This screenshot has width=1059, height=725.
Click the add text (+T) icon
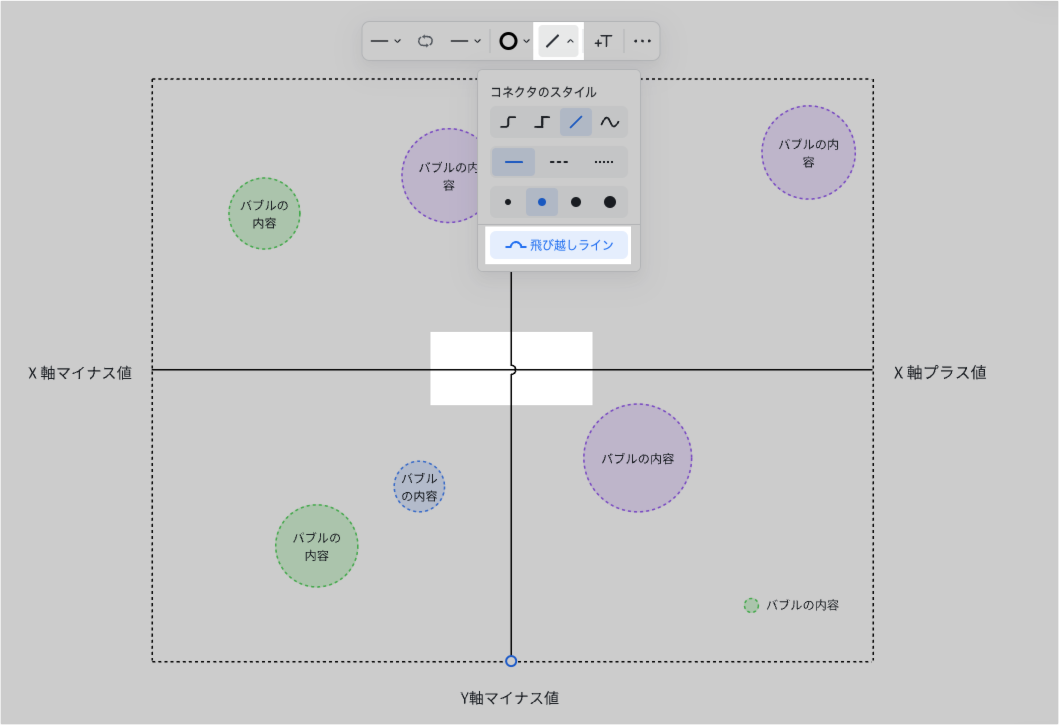pyautogui.click(x=602, y=41)
